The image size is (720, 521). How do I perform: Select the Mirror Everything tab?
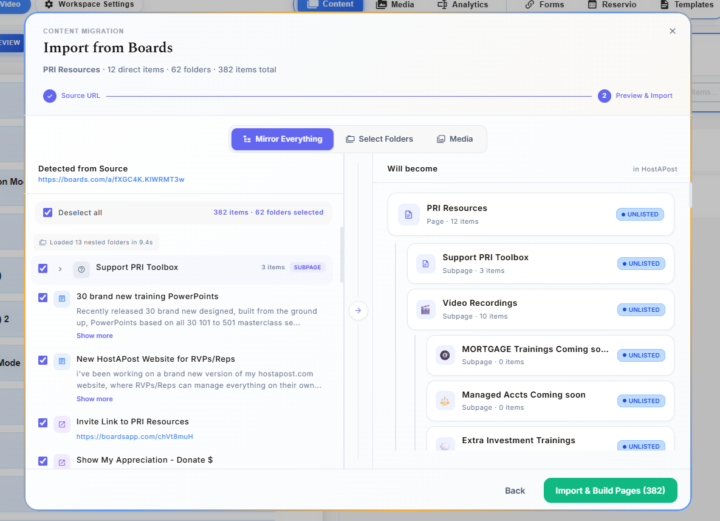coord(282,139)
